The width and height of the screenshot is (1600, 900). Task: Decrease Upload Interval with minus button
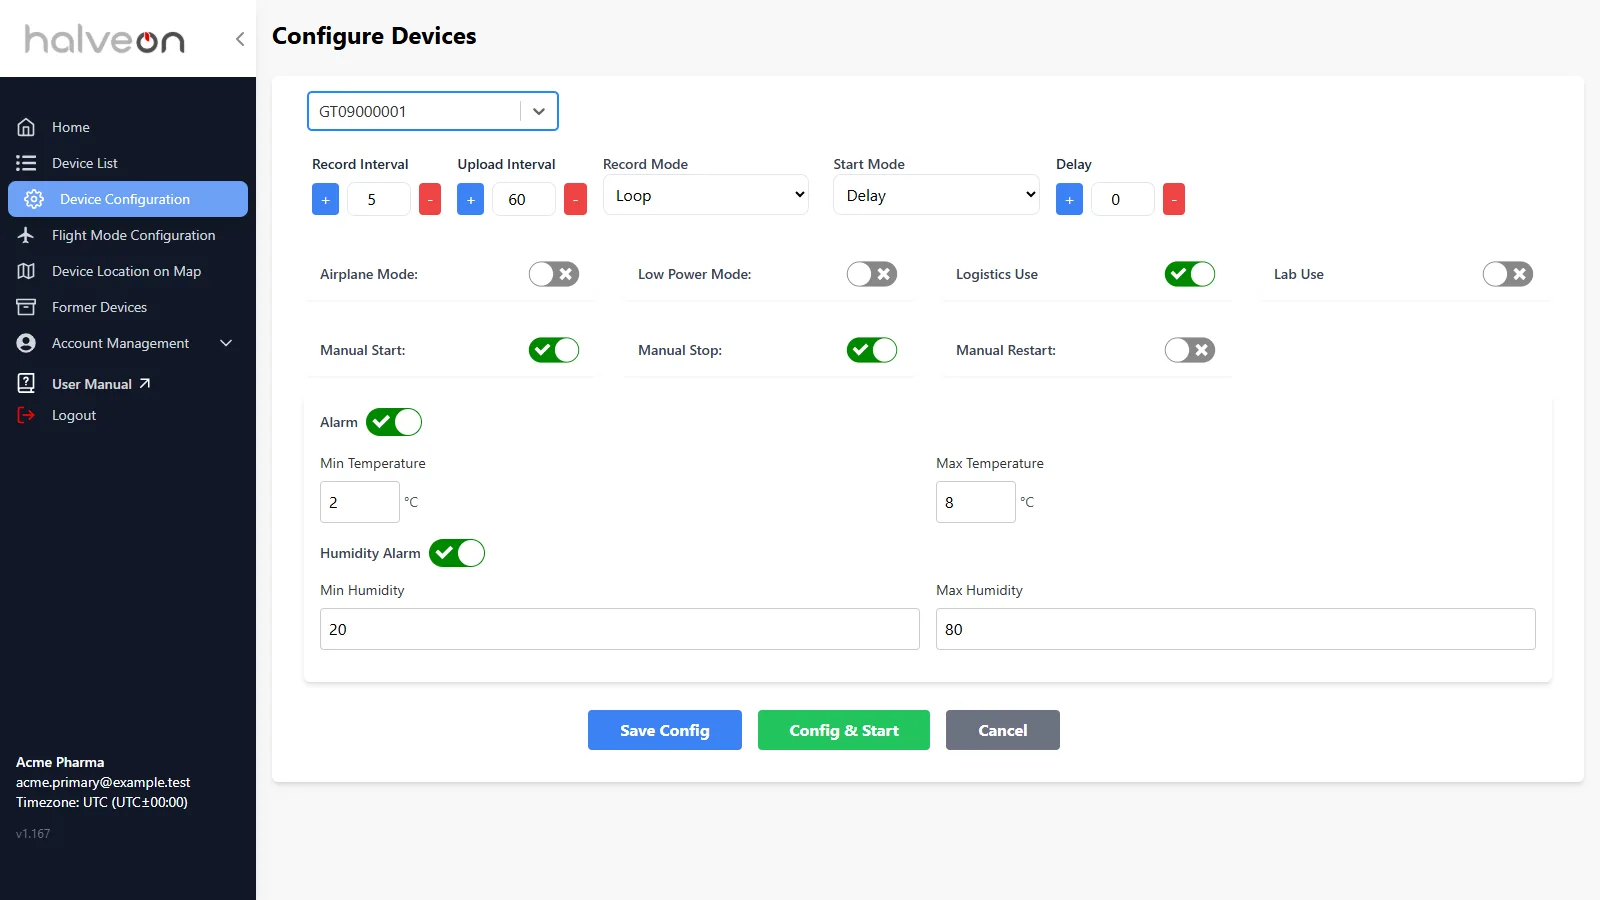575,199
